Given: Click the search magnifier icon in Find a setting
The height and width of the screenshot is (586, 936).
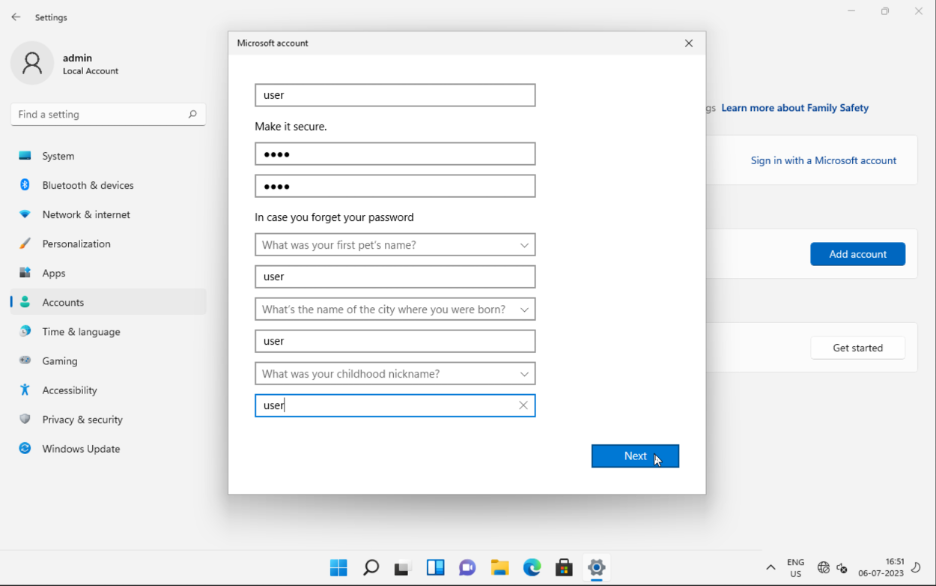Looking at the screenshot, I should click(x=192, y=114).
